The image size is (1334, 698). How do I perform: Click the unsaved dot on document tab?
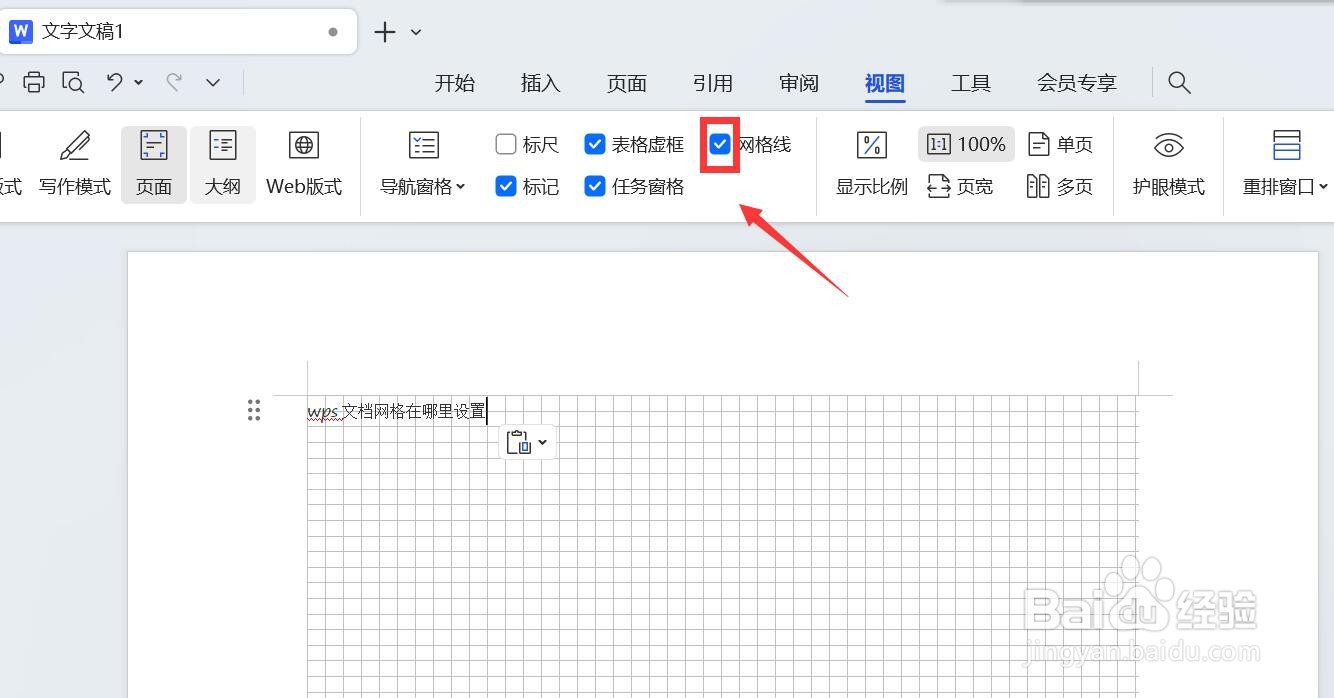333,32
